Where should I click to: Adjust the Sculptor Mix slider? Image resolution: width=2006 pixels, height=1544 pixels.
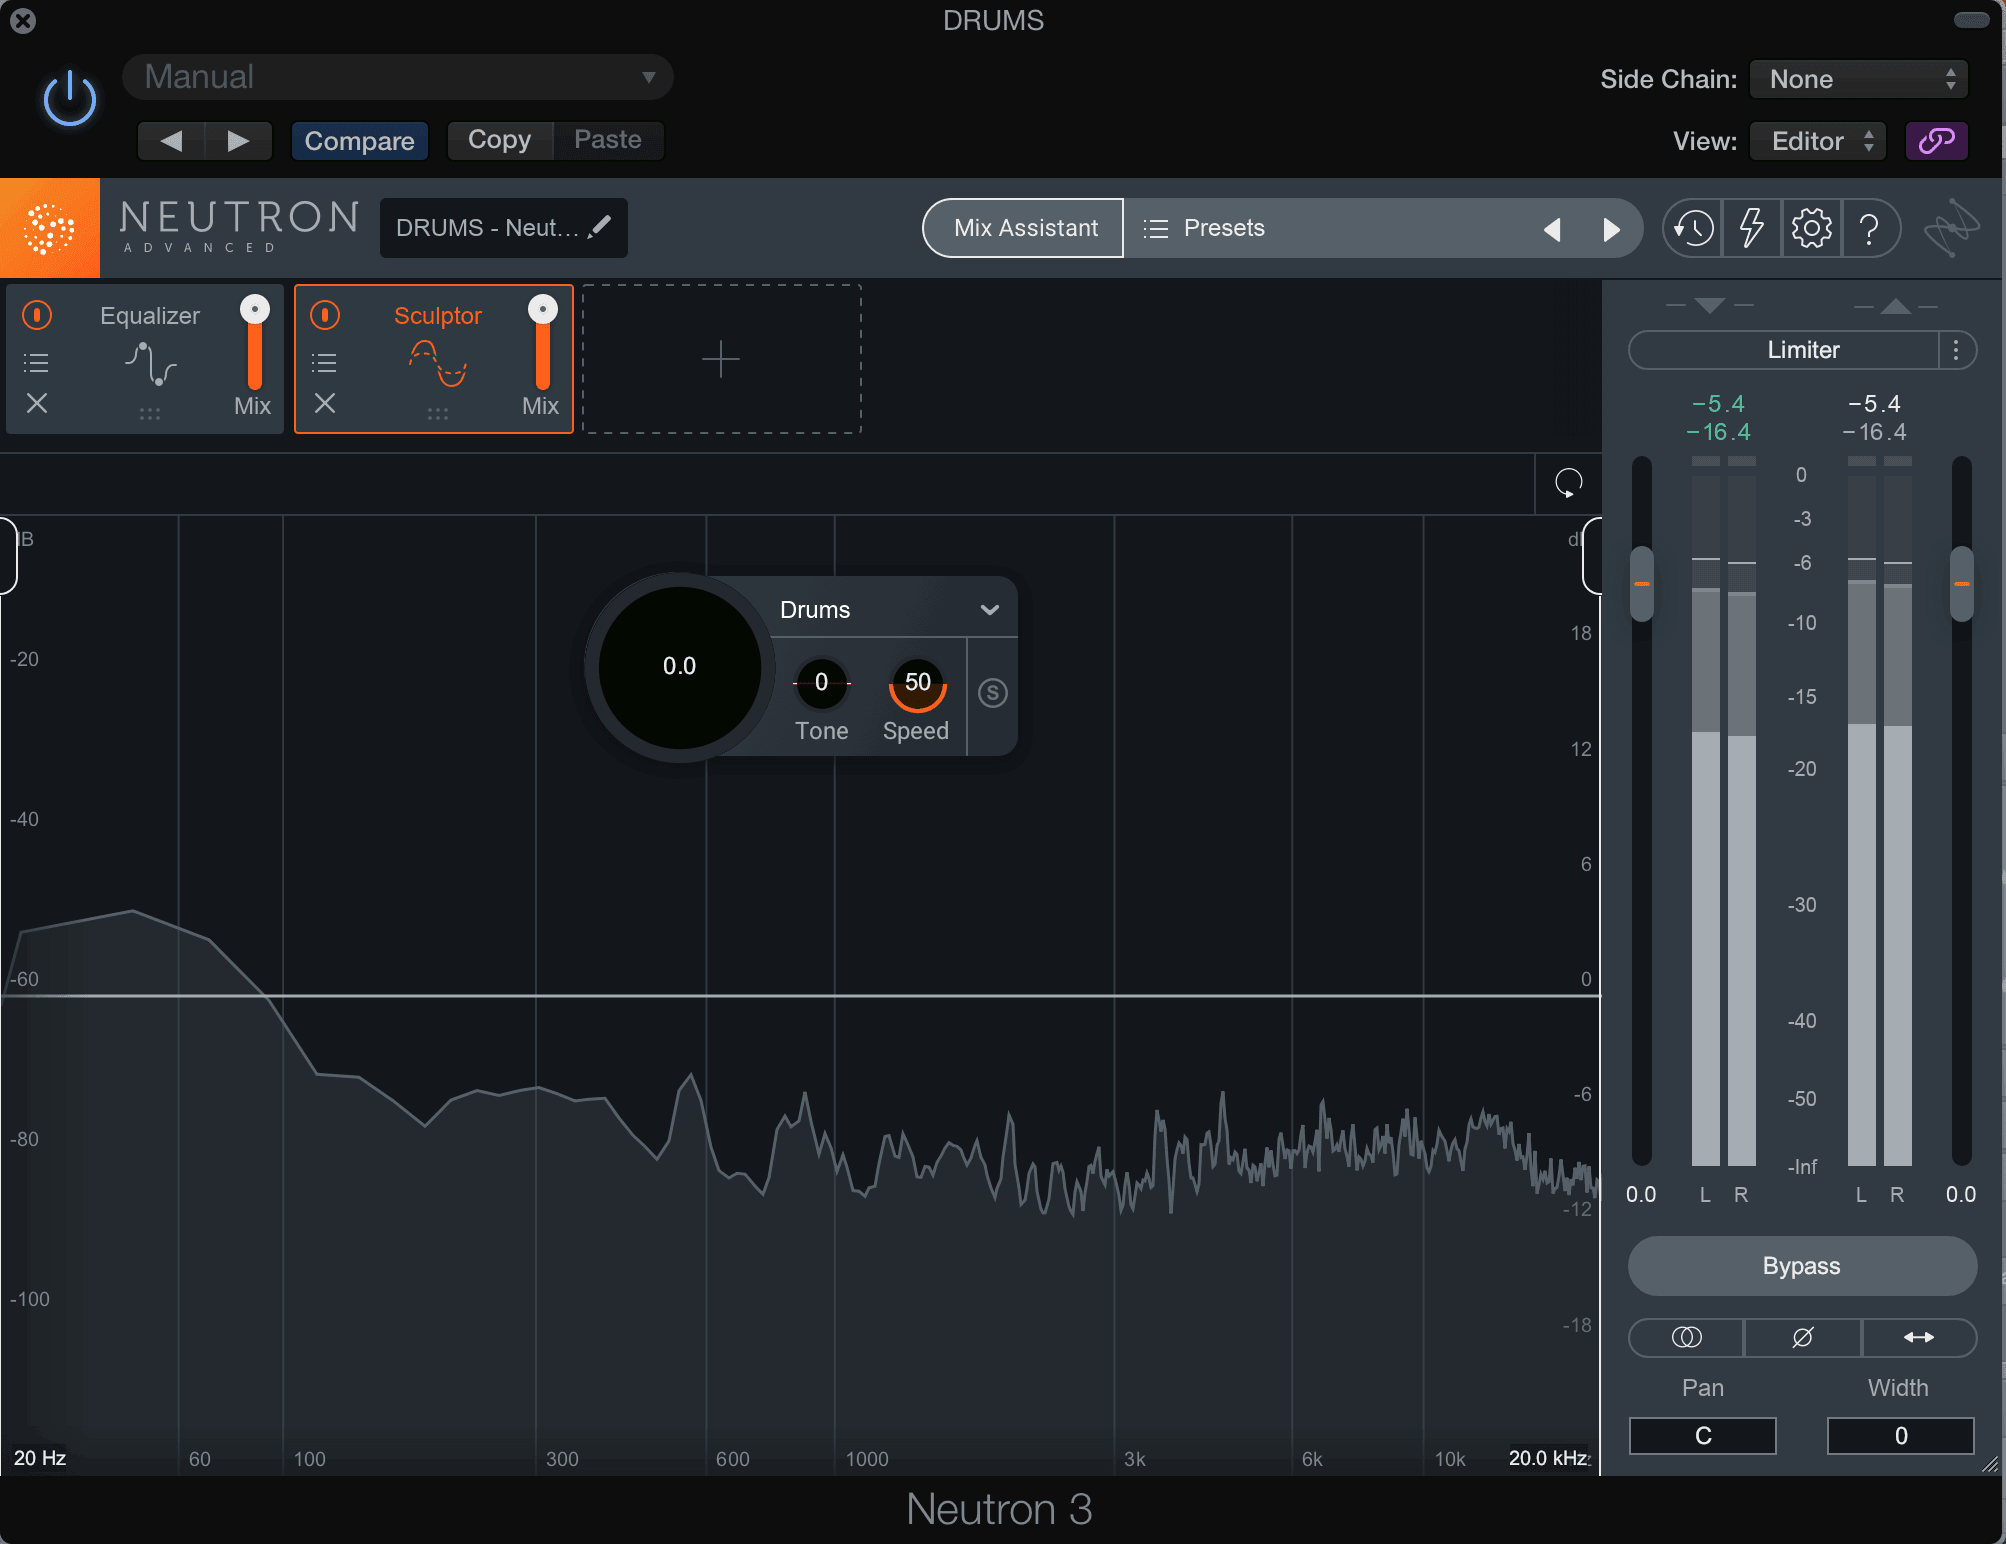(x=543, y=342)
